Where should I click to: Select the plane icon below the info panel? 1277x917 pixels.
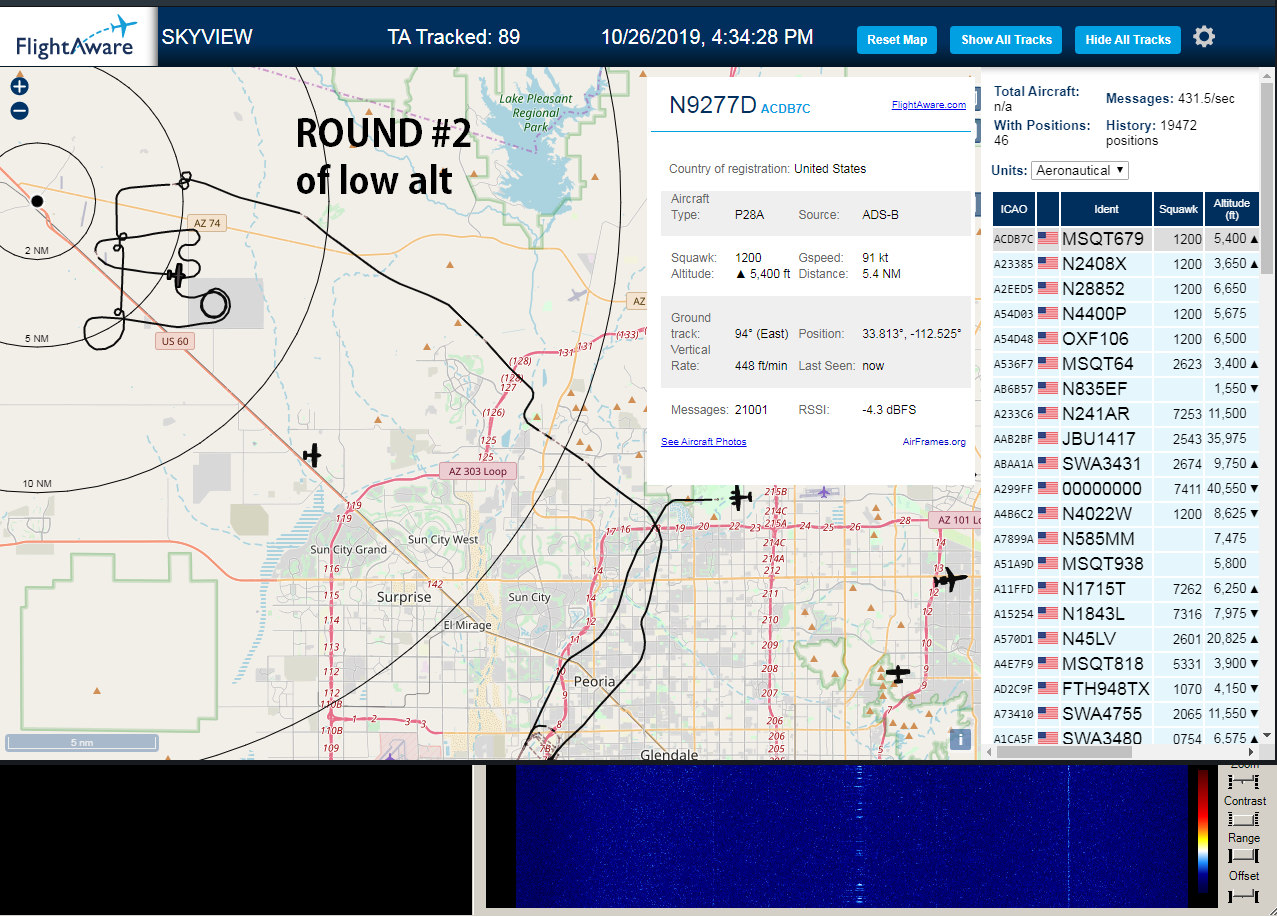740,496
